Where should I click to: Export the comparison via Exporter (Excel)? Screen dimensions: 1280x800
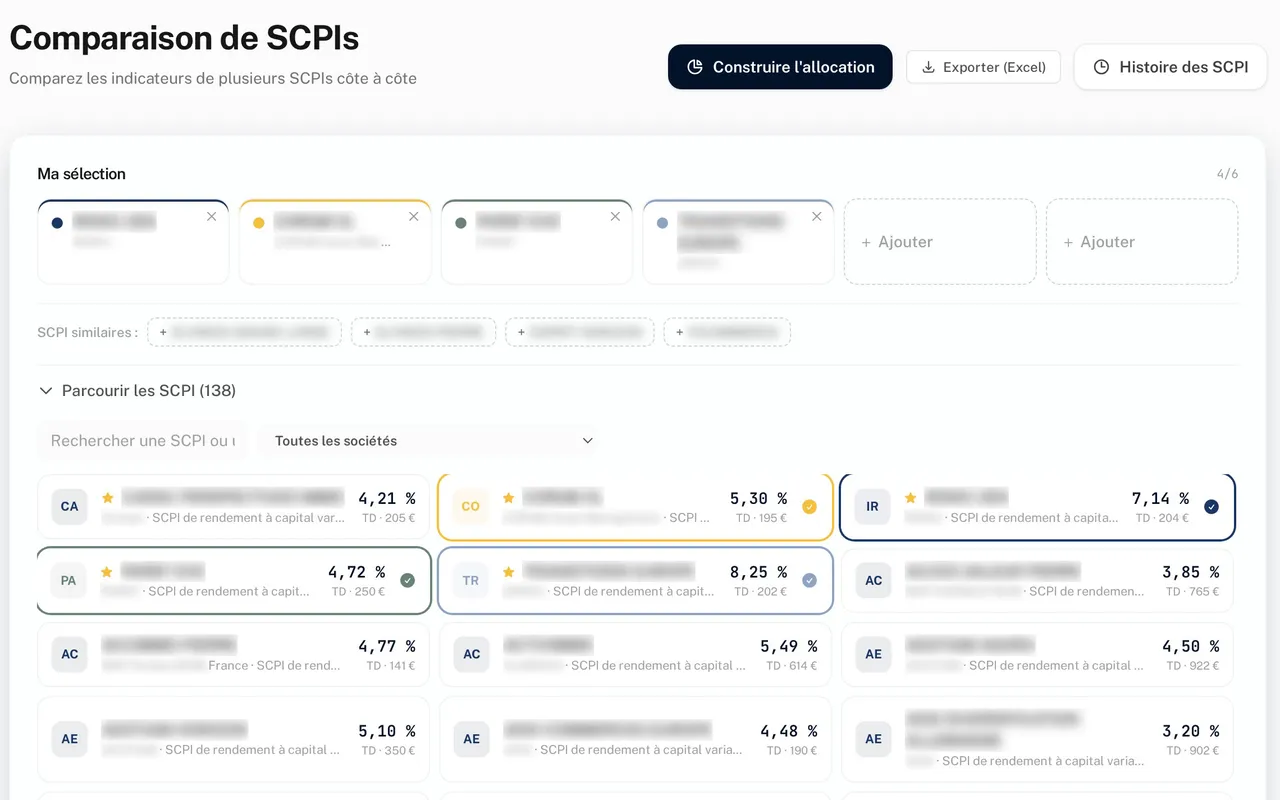tap(983, 67)
